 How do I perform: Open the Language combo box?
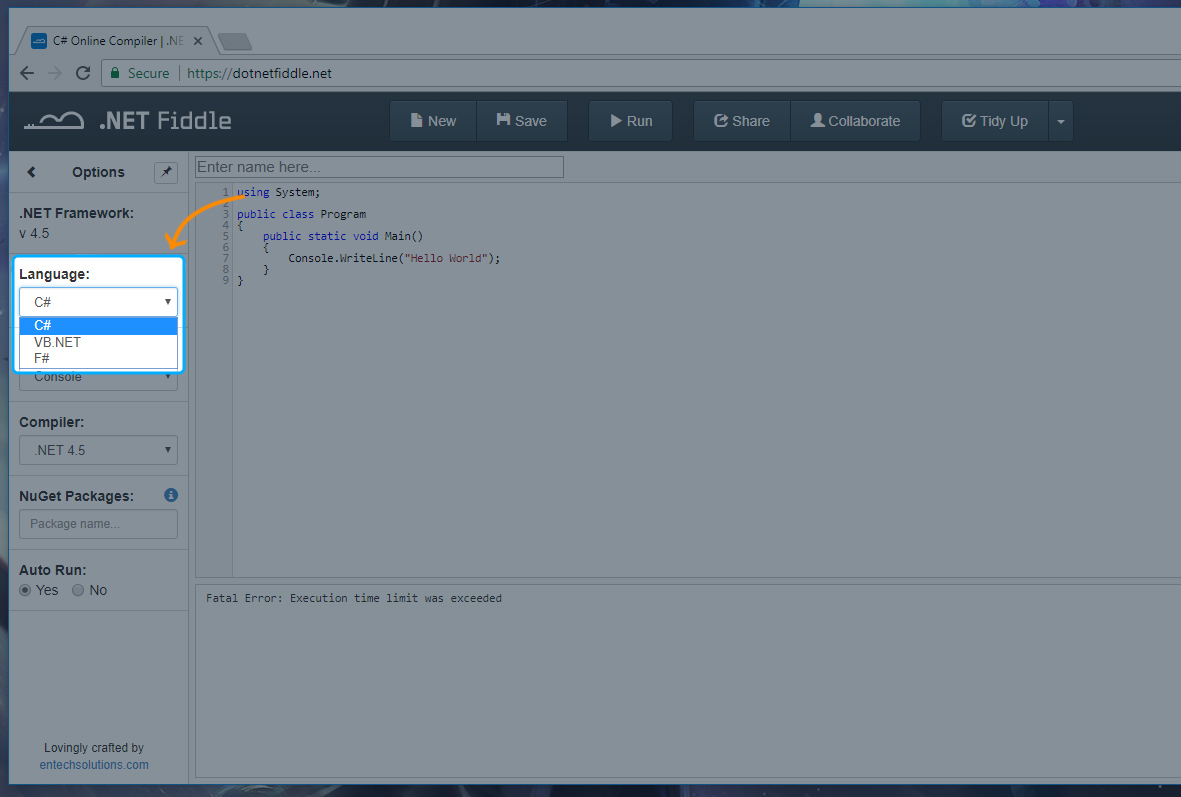pyautogui.click(x=98, y=301)
